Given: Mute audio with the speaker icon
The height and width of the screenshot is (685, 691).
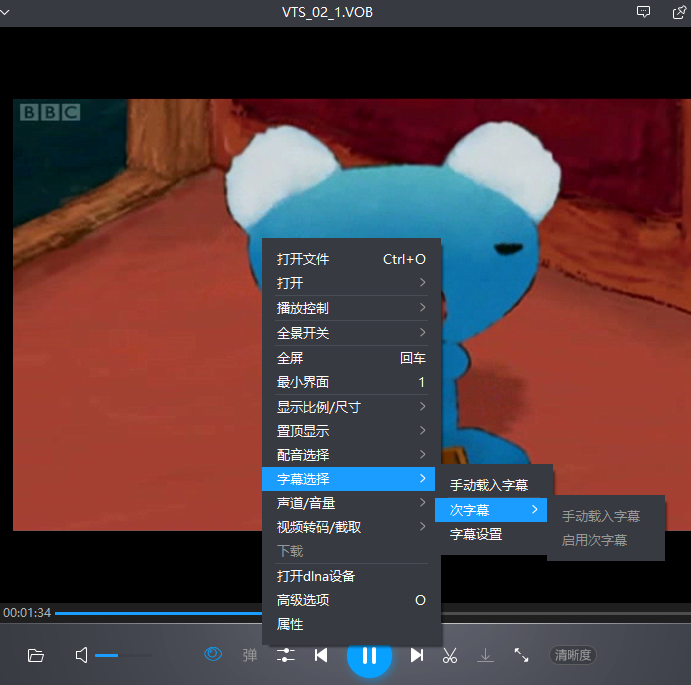Looking at the screenshot, I should tap(82, 655).
